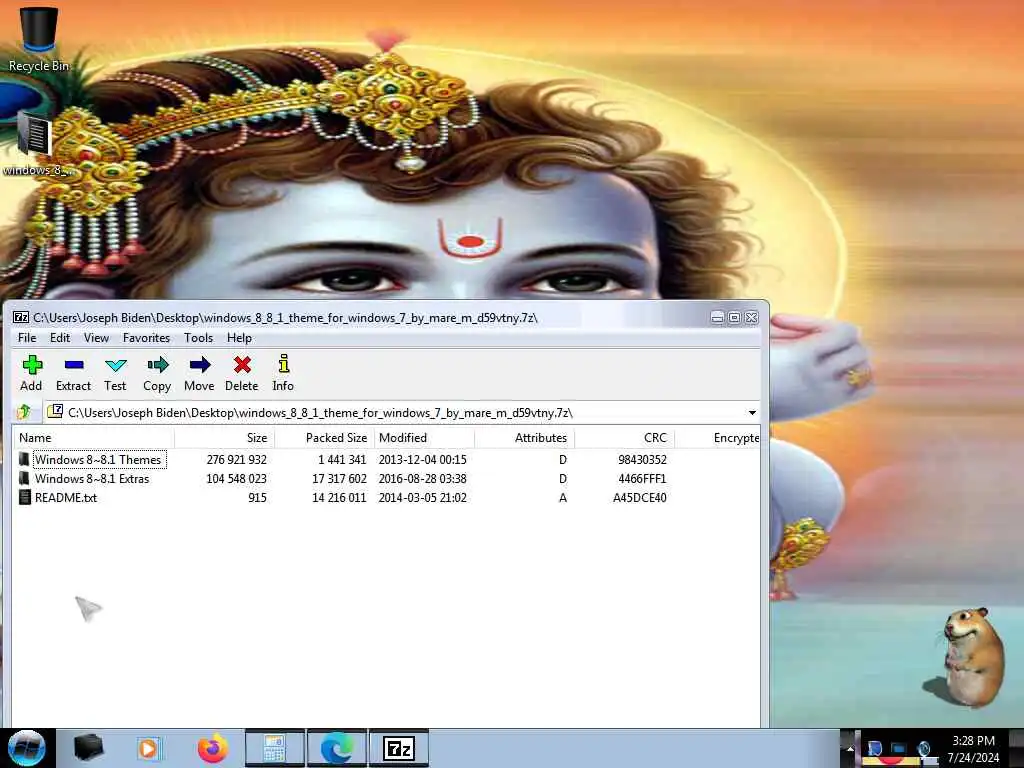Expand the address path dropdown
The height and width of the screenshot is (768, 1024).
click(x=752, y=413)
